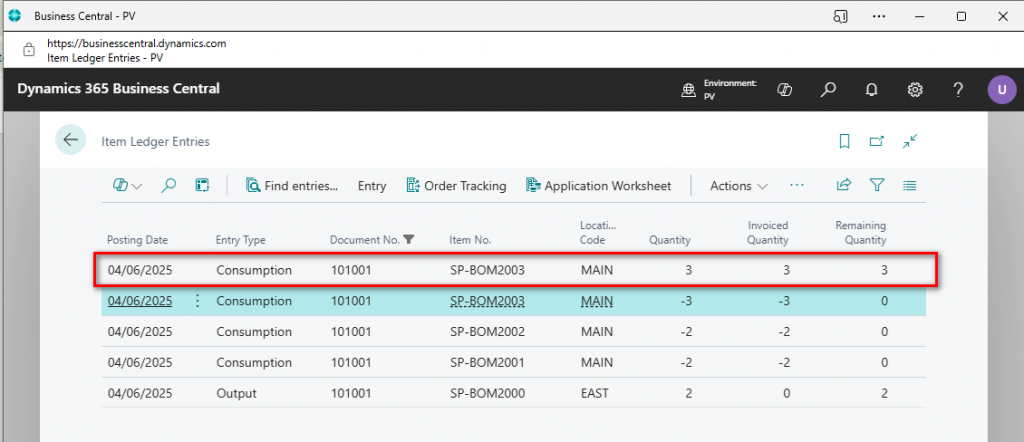The width and height of the screenshot is (1024, 442).
Task: Click the help question mark icon
Action: [957, 90]
